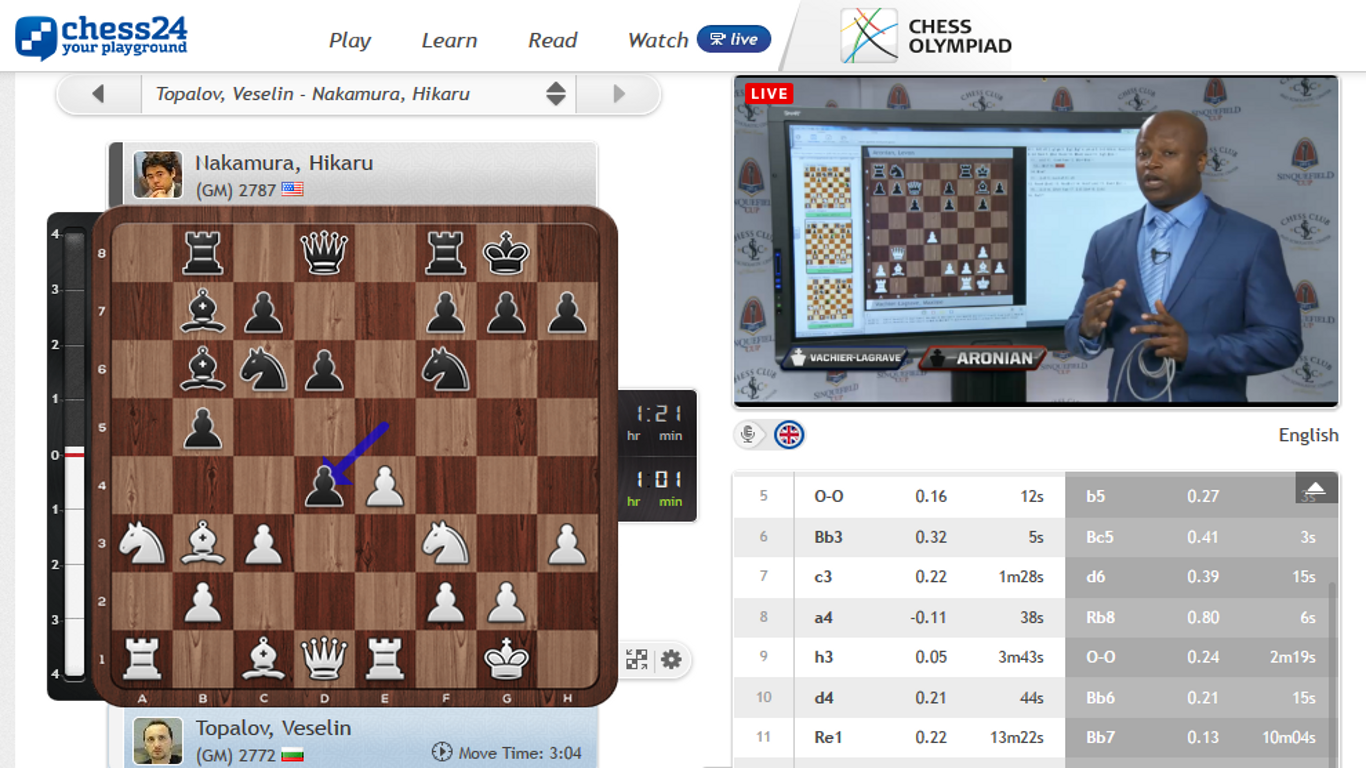The image size is (1366, 768).
Task: Select the black pawn on b5
Action: point(203,428)
